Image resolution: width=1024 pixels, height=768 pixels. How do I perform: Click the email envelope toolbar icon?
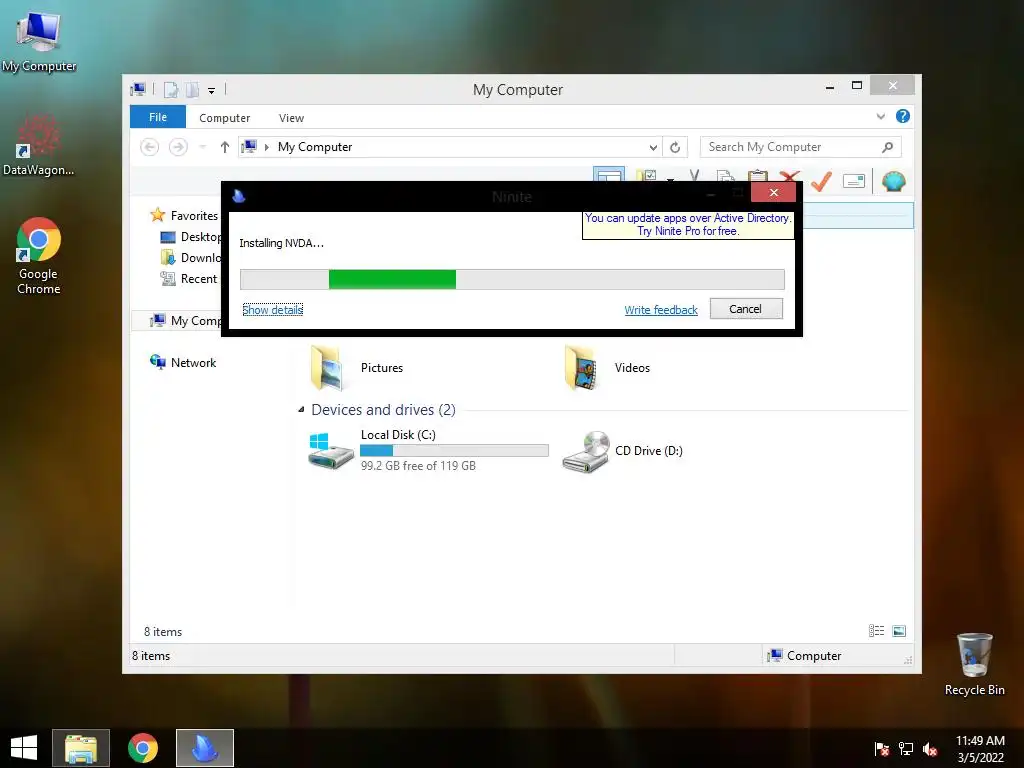click(x=854, y=181)
